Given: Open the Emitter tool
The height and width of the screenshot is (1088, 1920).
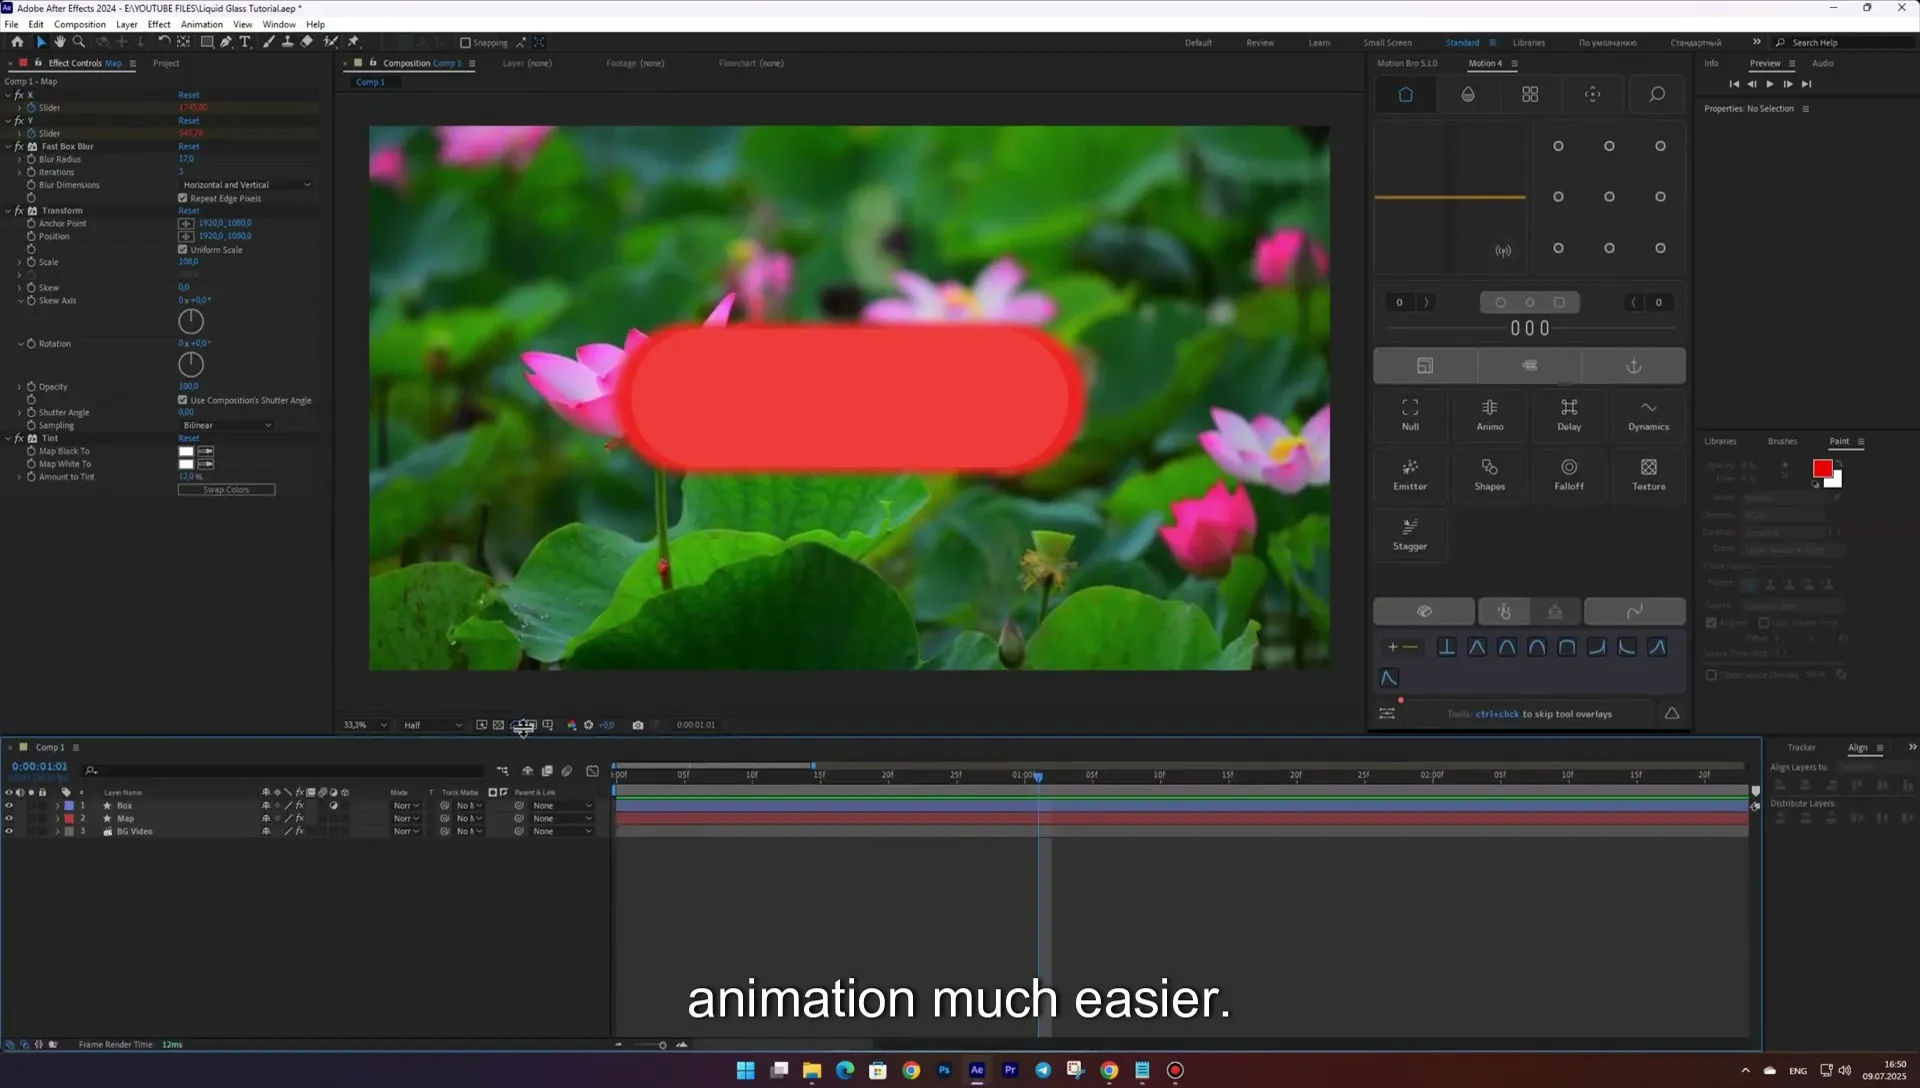Looking at the screenshot, I should [x=1410, y=474].
